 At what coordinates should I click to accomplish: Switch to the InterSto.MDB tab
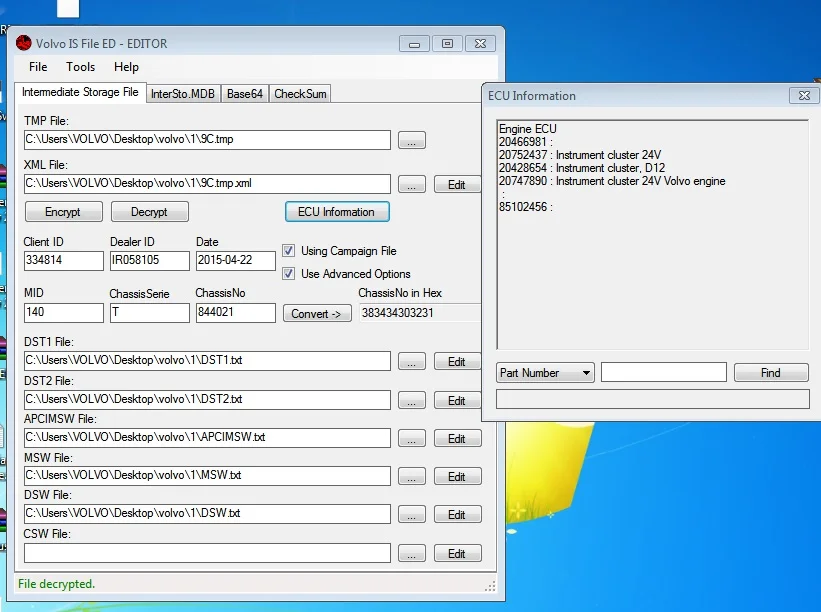(x=183, y=94)
